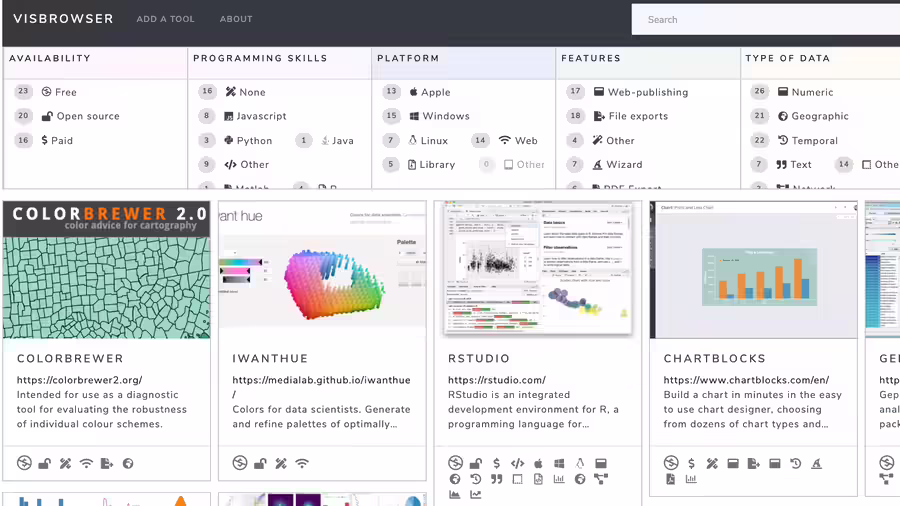Visit the medialab.github.io/iwanthue link

[x=321, y=387]
